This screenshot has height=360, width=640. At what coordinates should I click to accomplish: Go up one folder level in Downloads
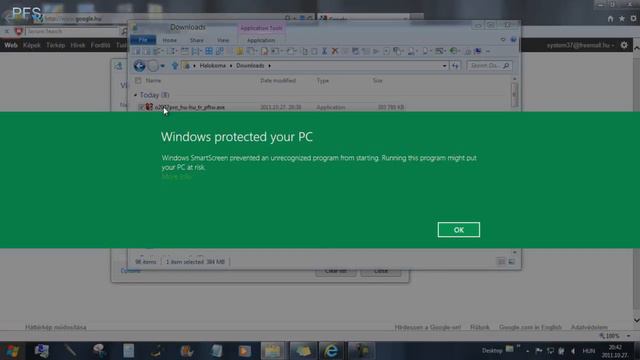tap(175, 66)
